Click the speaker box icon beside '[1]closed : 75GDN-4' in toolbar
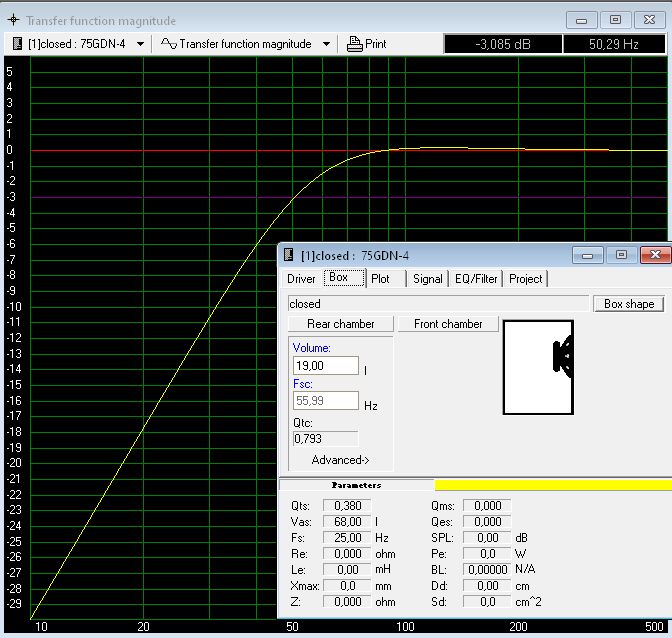 point(17,44)
